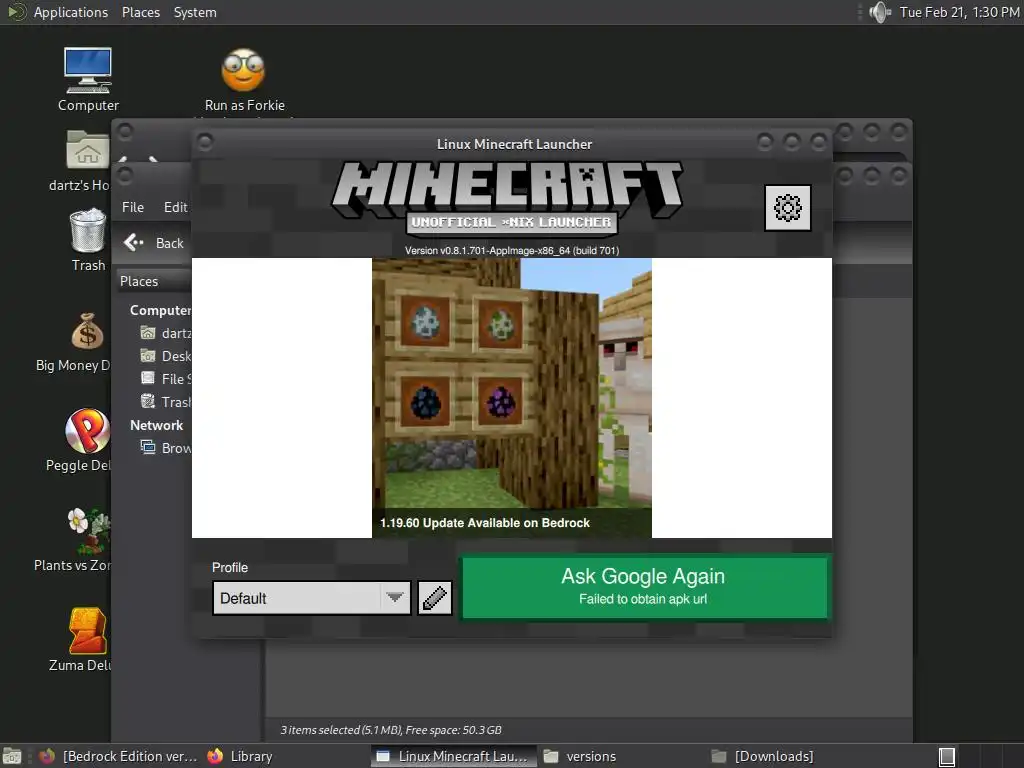Open the Applications menu
1024x768 pixels.
coord(71,12)
